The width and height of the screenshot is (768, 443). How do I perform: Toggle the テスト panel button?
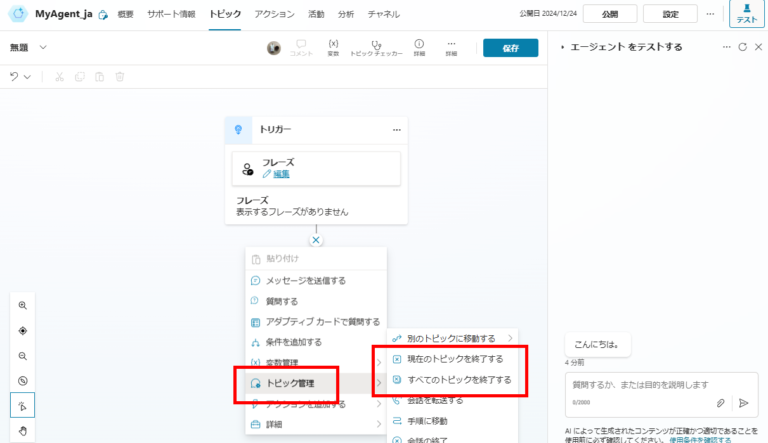(746, 14)
